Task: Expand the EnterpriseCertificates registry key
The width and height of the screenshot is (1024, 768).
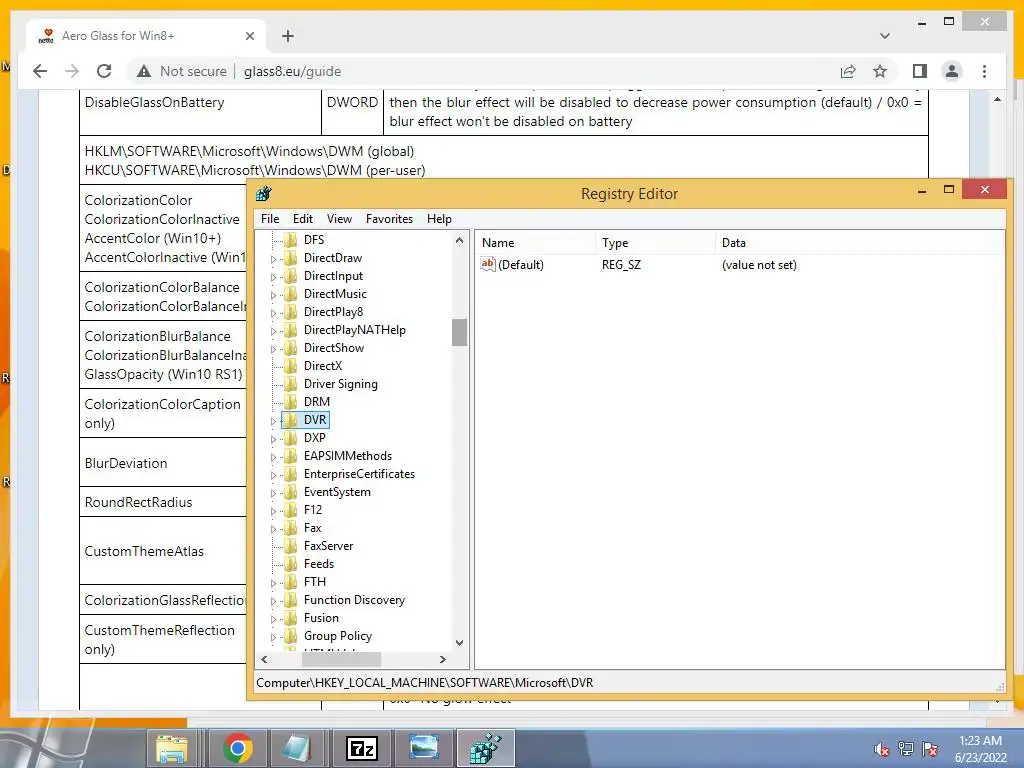Action: coord(274,475)
